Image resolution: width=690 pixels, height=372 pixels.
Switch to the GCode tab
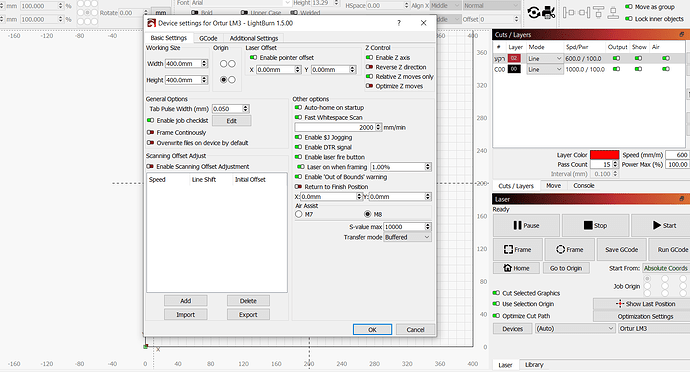pyautogui.click(x=208, y=38)
